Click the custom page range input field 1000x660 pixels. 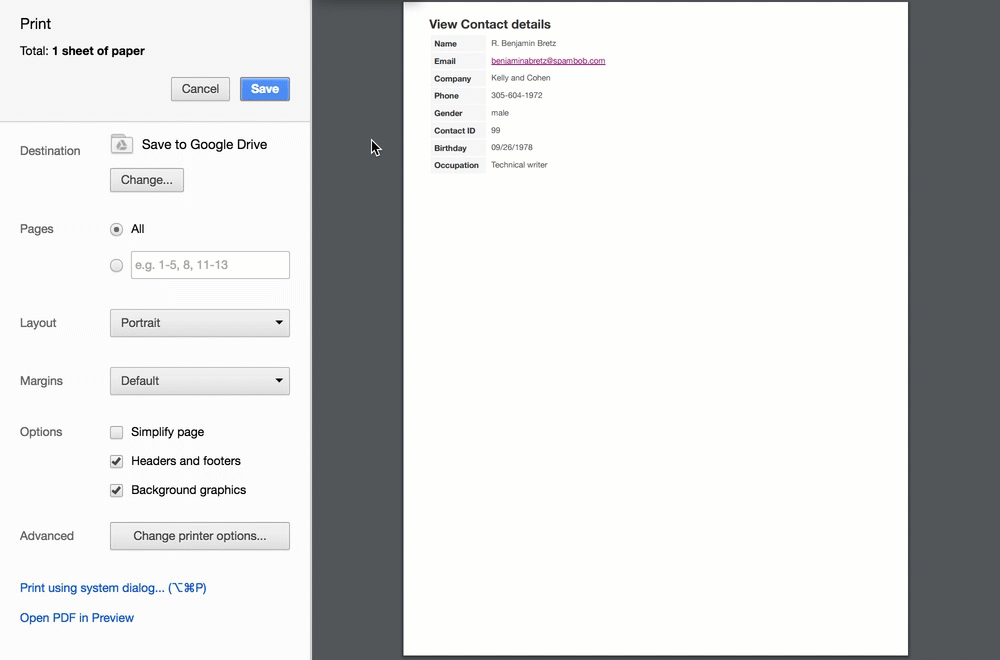[210, 265]
